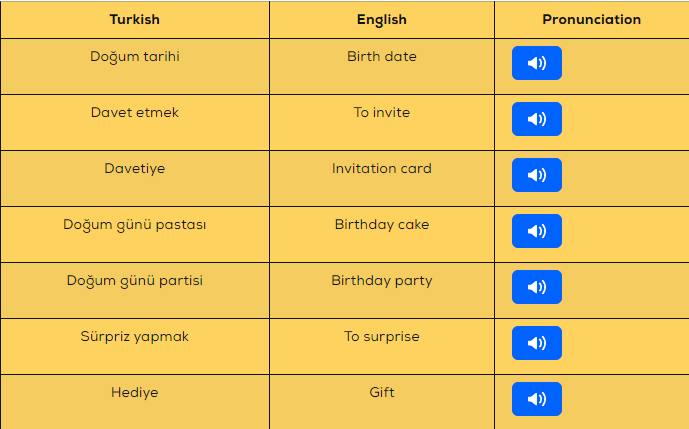Click the English phrase Invitation card
The height and width of the screenshot is (429, 689).
tap(381, 168)
